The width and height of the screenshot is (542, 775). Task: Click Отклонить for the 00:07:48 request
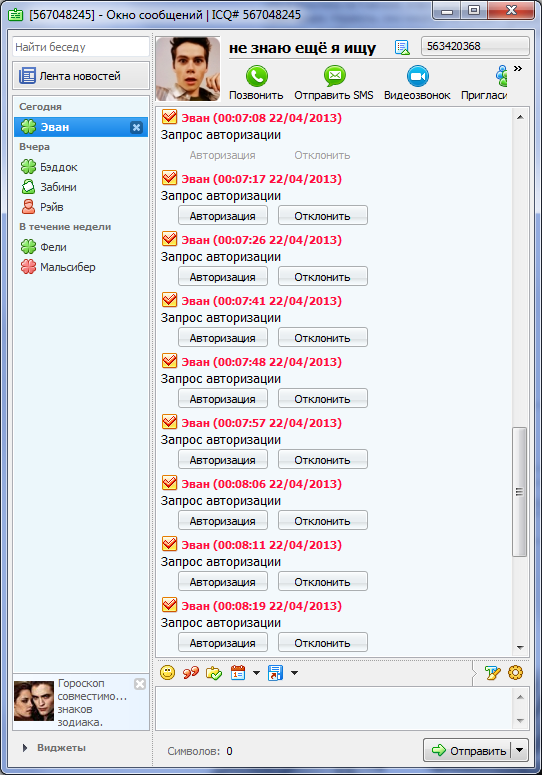[x=323, y=398]
